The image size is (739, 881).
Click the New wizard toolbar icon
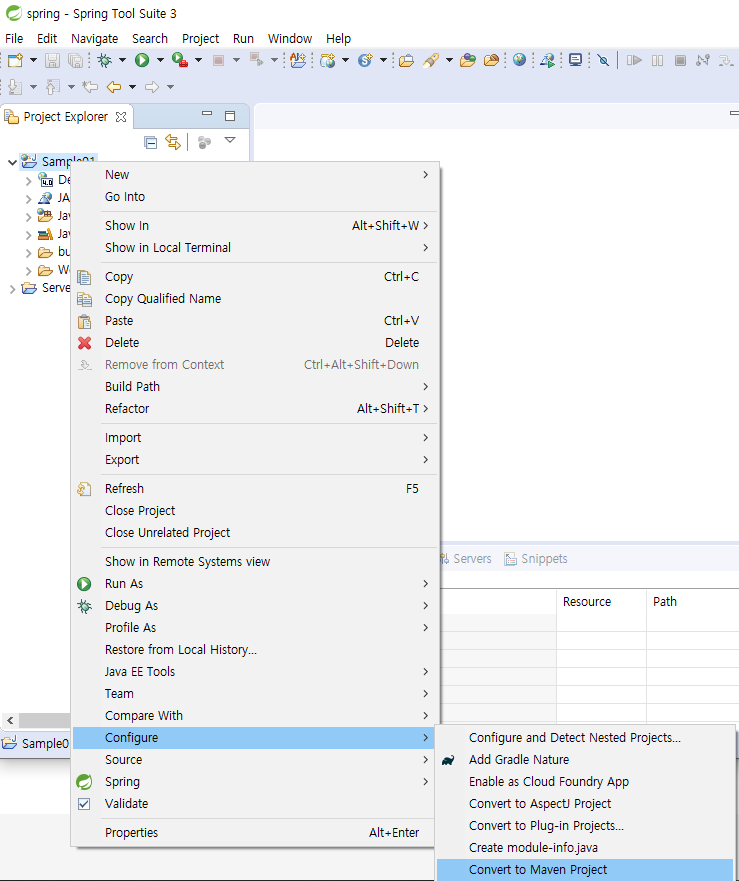click(x=15, y=60)
